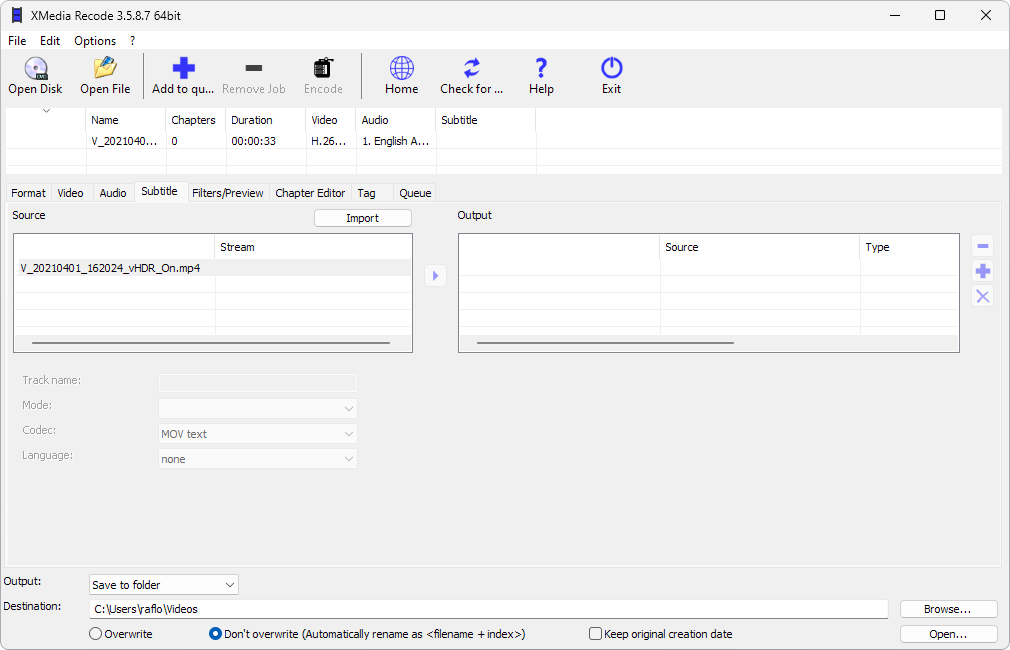Move stream to output with arrow button

(x=435, y=275)
